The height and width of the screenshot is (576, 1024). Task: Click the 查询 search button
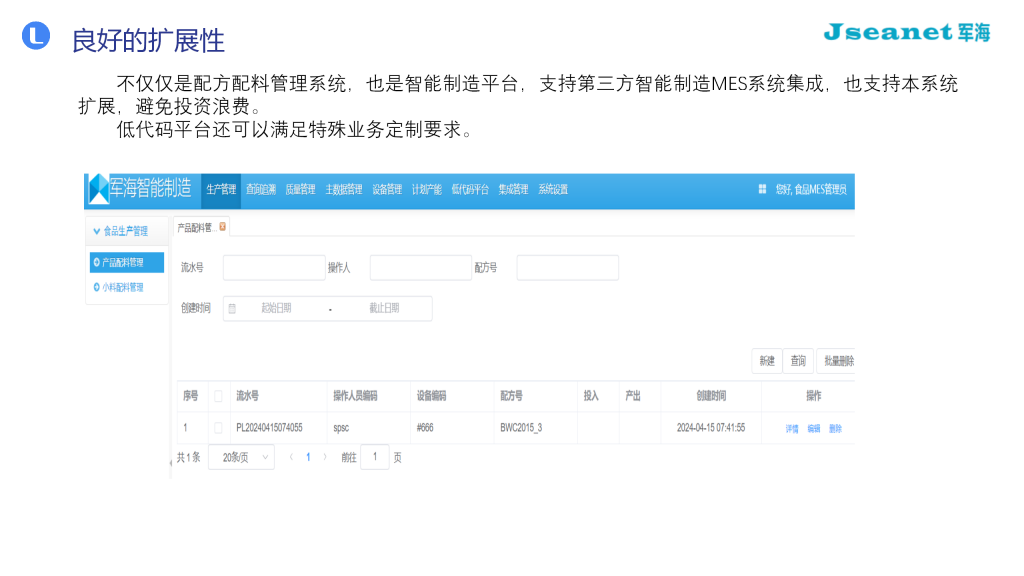[x=797, y=360]
